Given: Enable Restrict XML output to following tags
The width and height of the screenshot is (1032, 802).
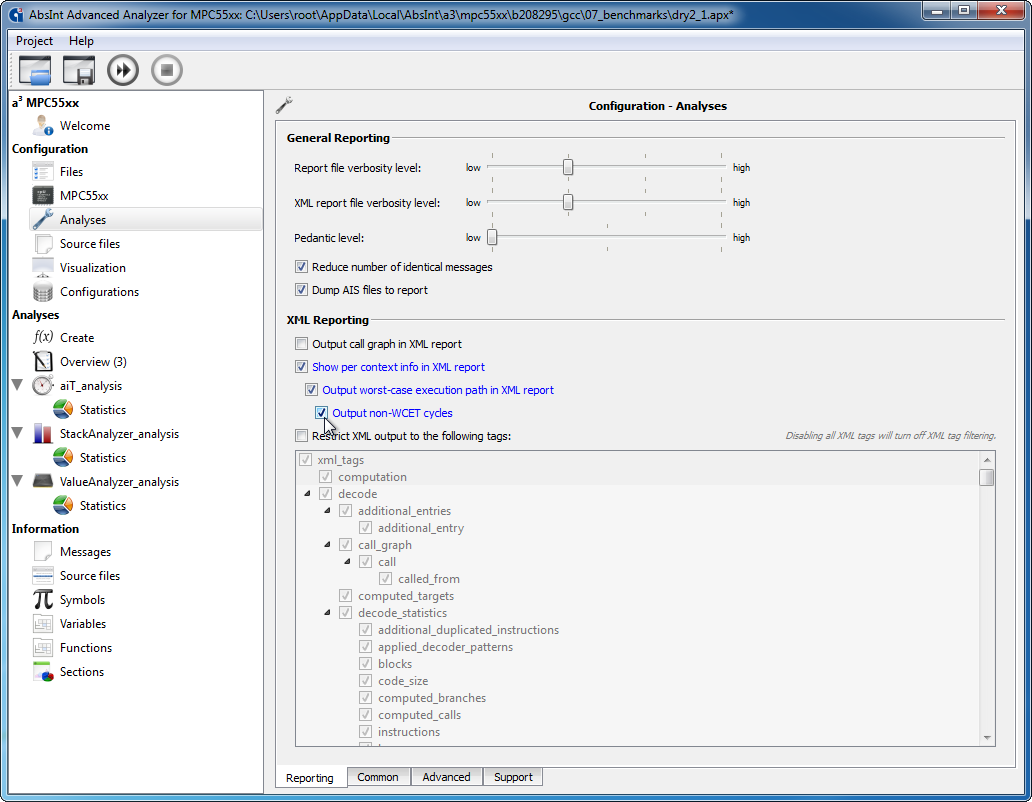Looking at the screenshot, I should (301, 436).
